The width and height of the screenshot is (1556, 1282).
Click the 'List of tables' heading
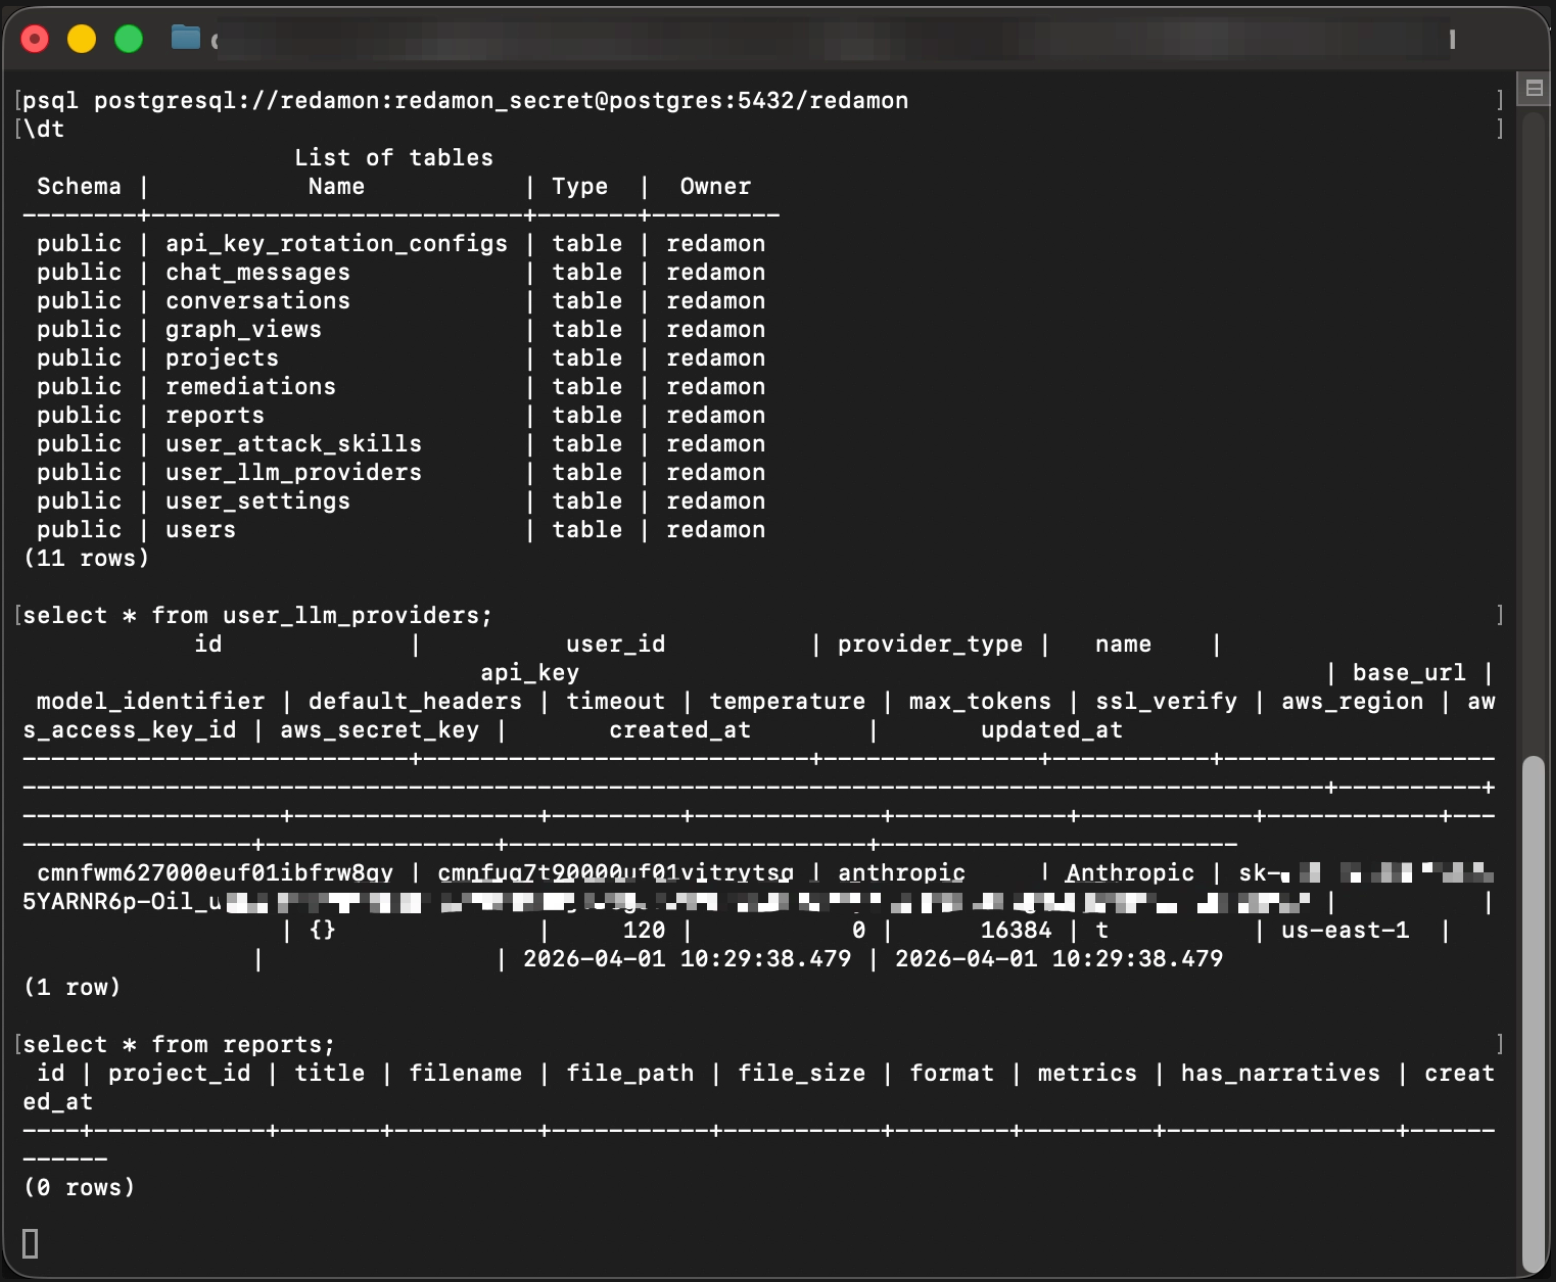click(394, 158)
